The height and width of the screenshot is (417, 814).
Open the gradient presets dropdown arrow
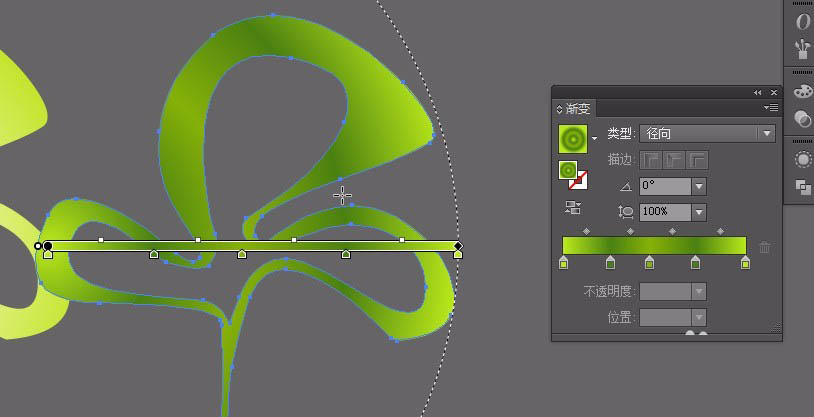pos(594,139)
